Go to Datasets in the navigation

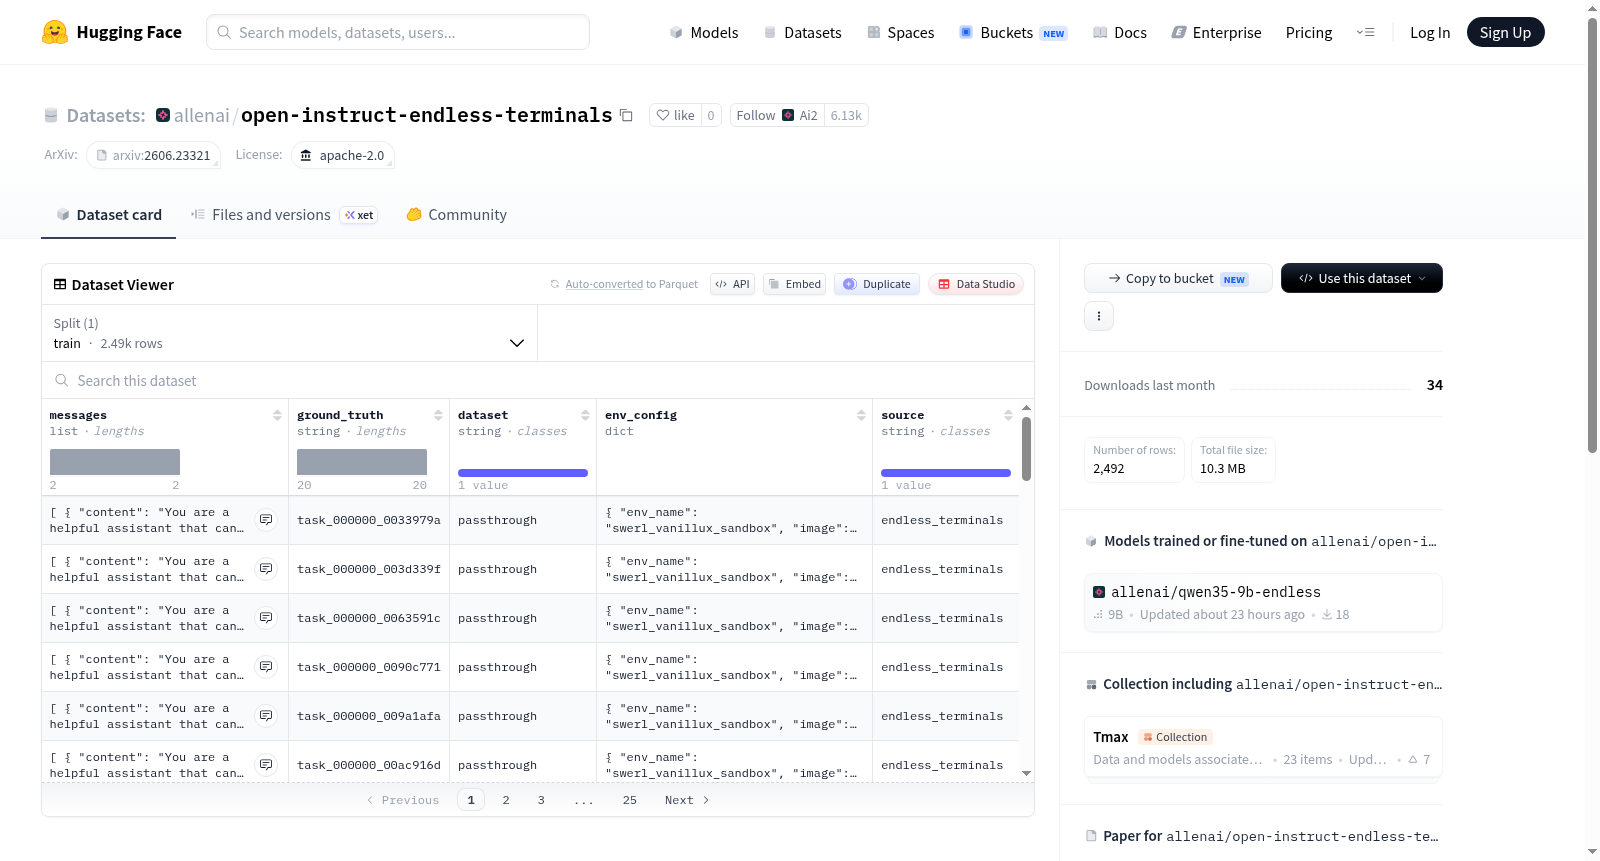pyautogui.click(x=803, y=32)
